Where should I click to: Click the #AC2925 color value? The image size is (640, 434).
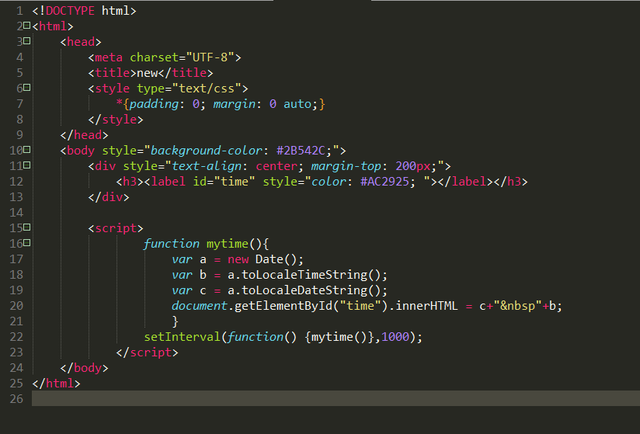pos(384,182)
